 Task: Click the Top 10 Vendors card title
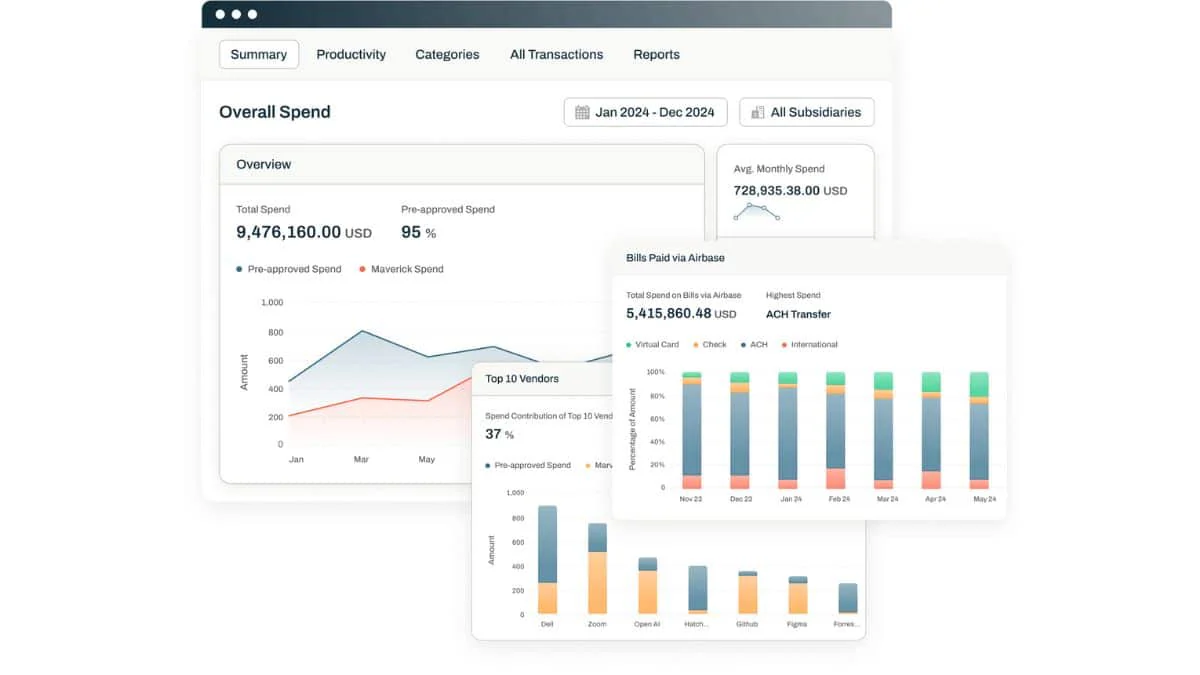522,379
